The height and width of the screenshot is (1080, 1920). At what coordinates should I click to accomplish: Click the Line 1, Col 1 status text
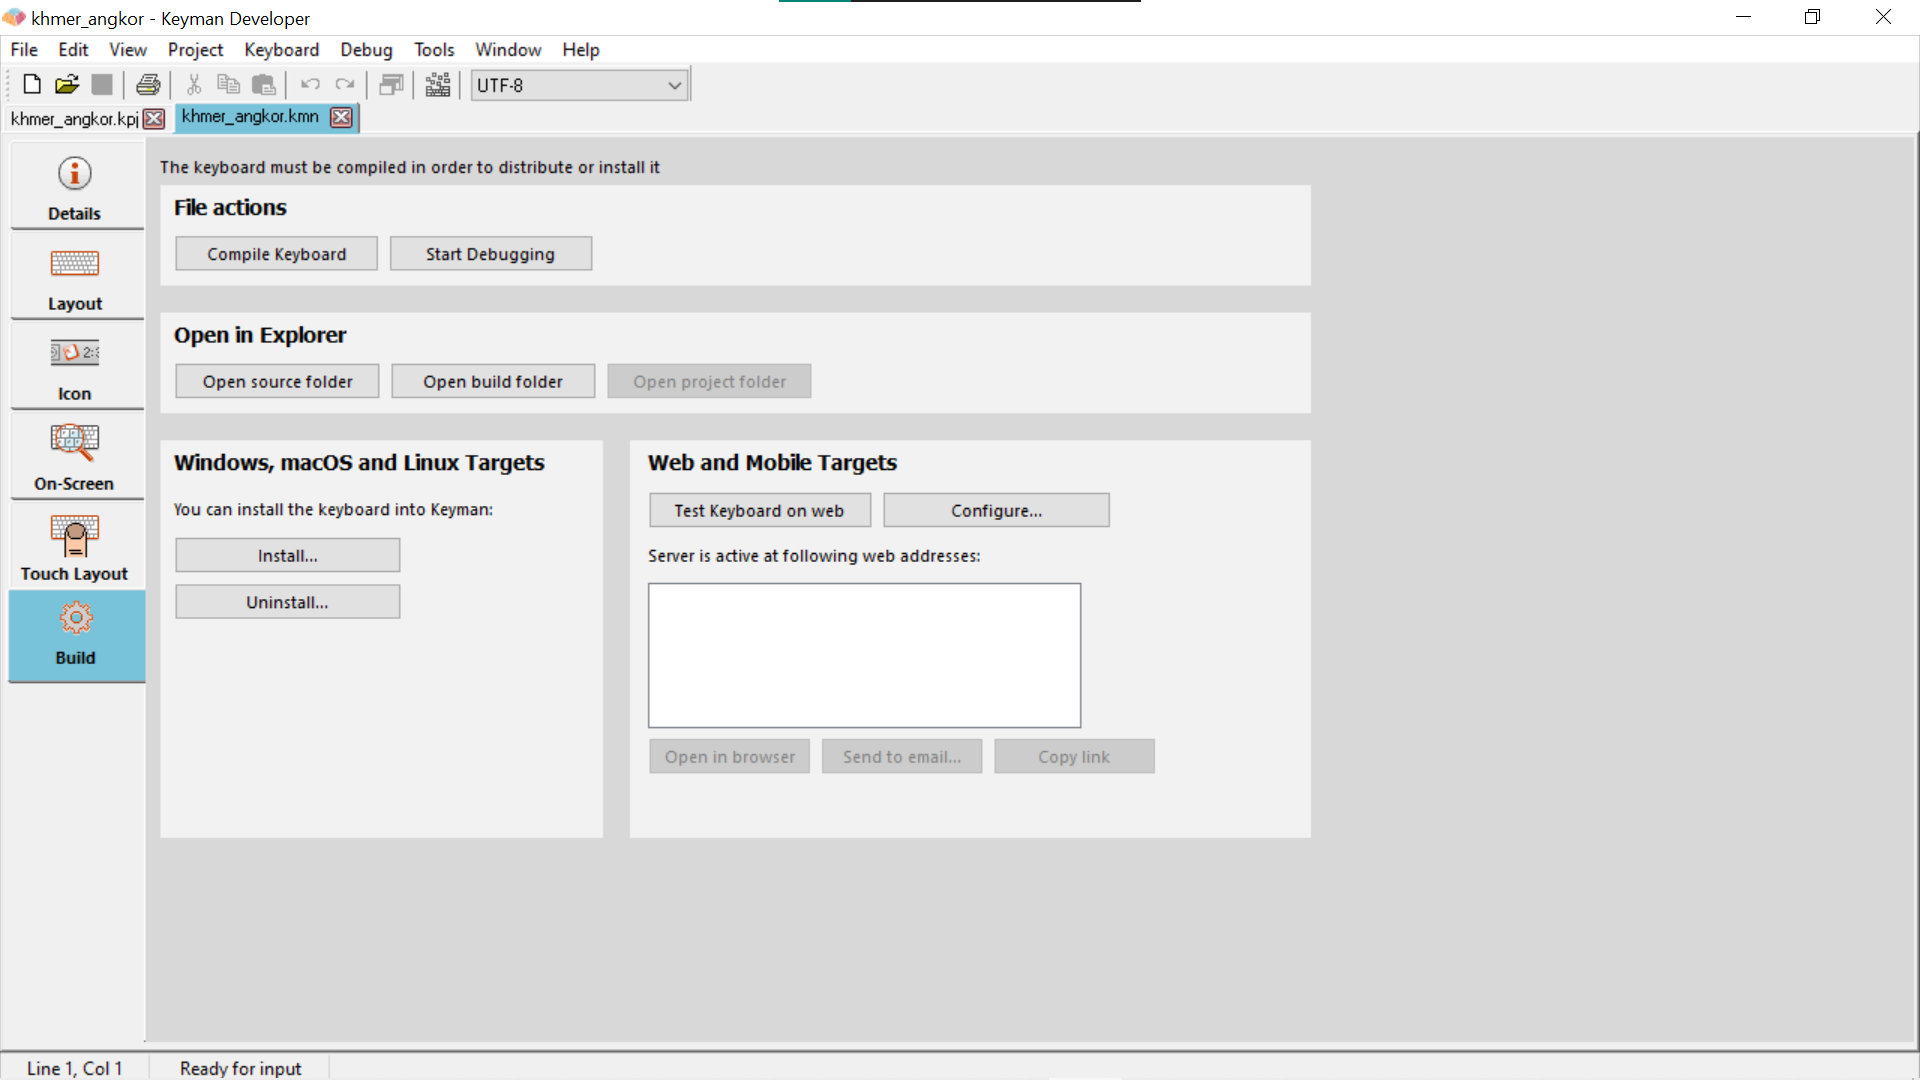pos(74,1068)
